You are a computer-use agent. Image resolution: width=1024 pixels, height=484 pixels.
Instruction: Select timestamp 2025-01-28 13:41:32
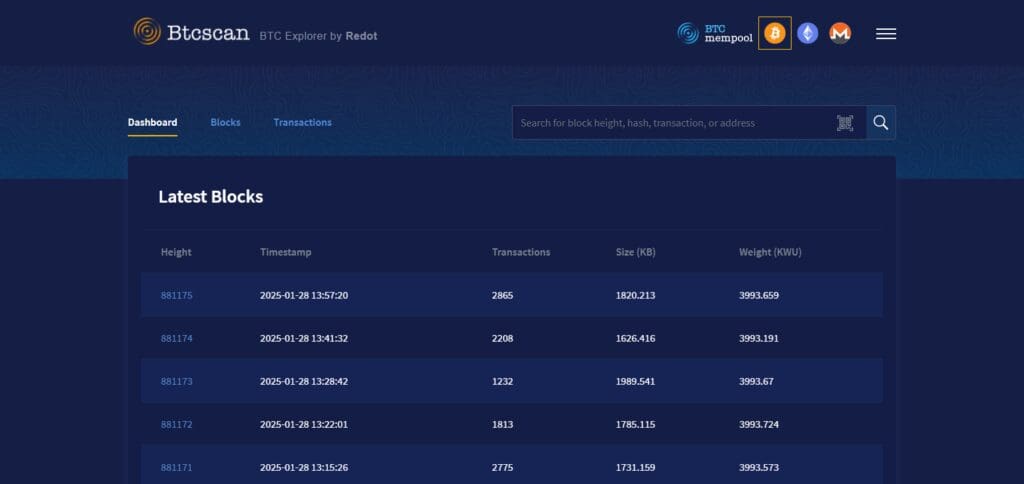[304, 338]
